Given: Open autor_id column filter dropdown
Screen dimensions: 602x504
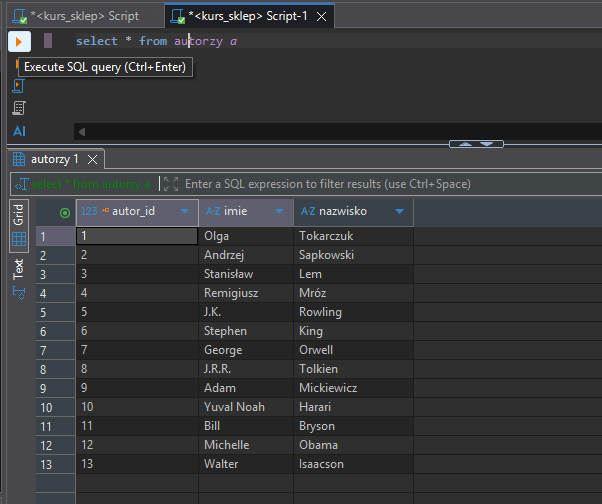Looking at the screenshot, I should click(x=184, y=212).
